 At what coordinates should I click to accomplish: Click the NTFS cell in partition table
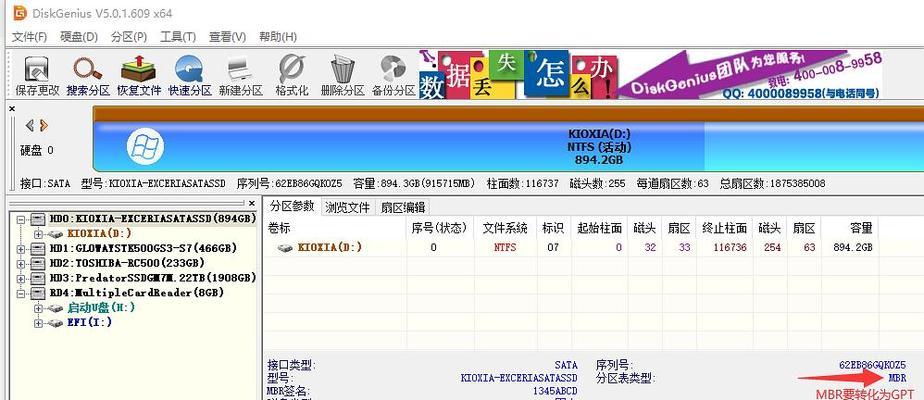point(505,248)
